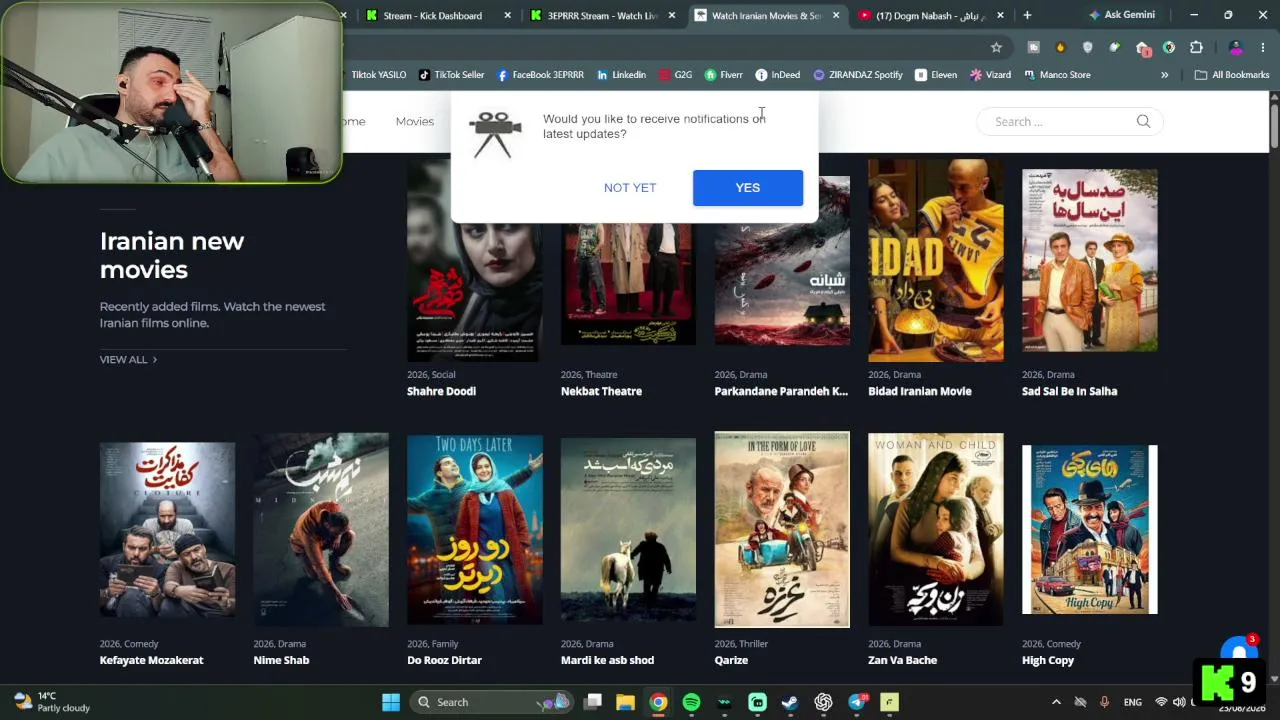Click YES to allow notifications
1280x720 pixels.
click(x=748, y=188)
